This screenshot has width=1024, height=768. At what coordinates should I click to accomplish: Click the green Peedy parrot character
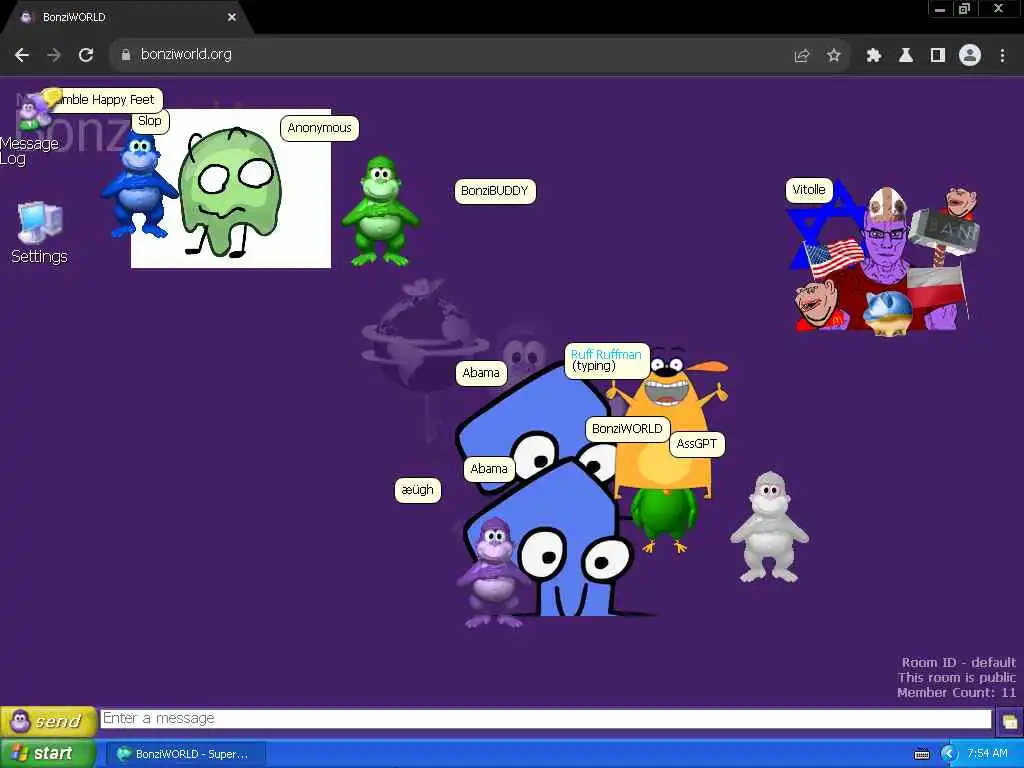tap(664, 519)
